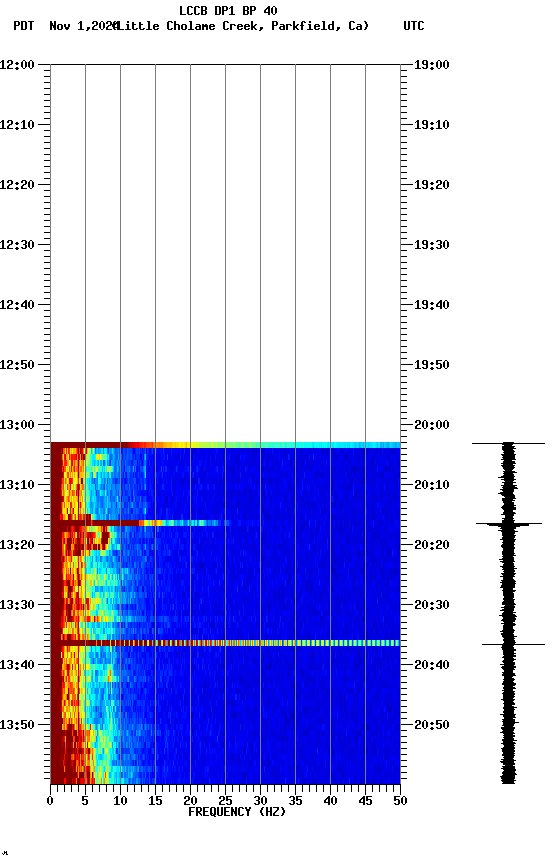This screenshot has width=552, height=864.
Task: Click the '13:20' PDT time label
Action: click(x=17, y=546)
